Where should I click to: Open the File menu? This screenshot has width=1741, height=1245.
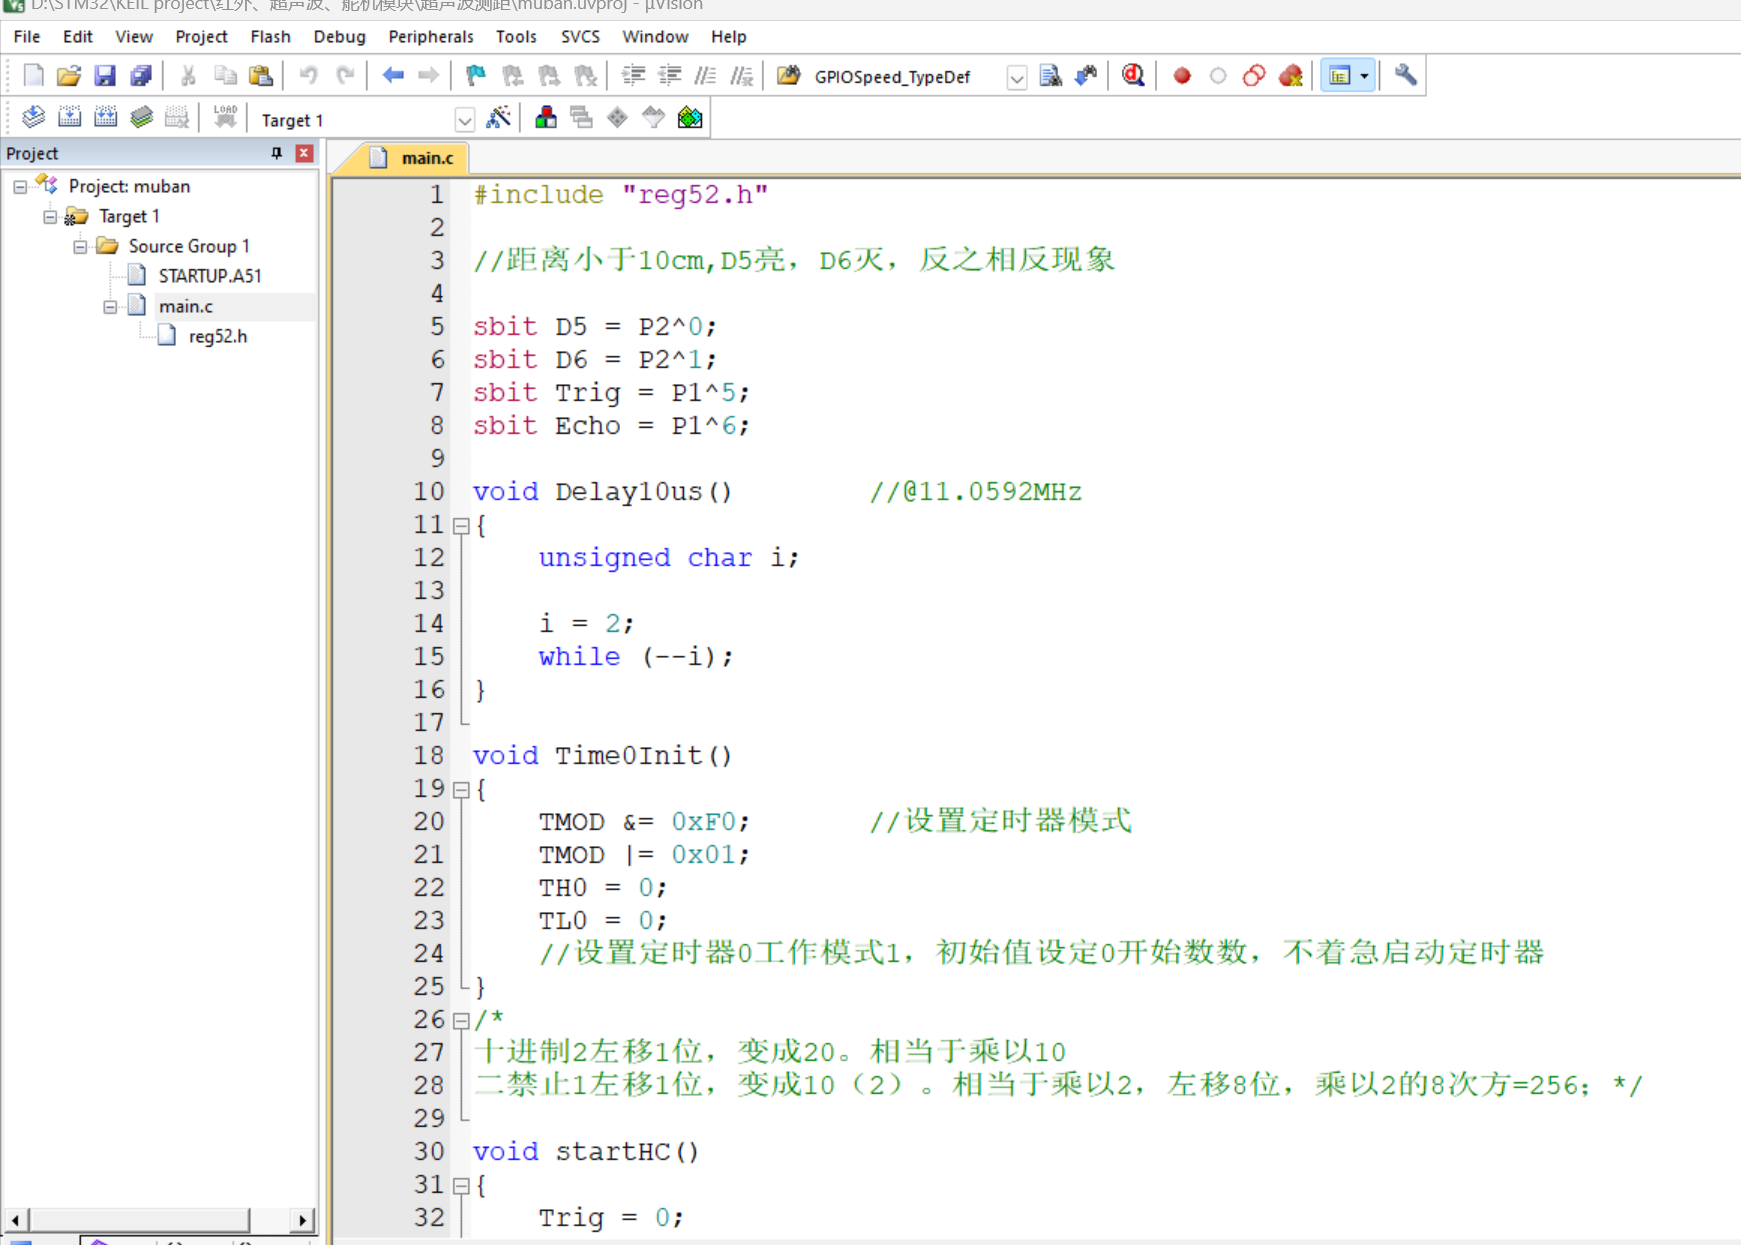pyautogui.click(x=27, y=37)
